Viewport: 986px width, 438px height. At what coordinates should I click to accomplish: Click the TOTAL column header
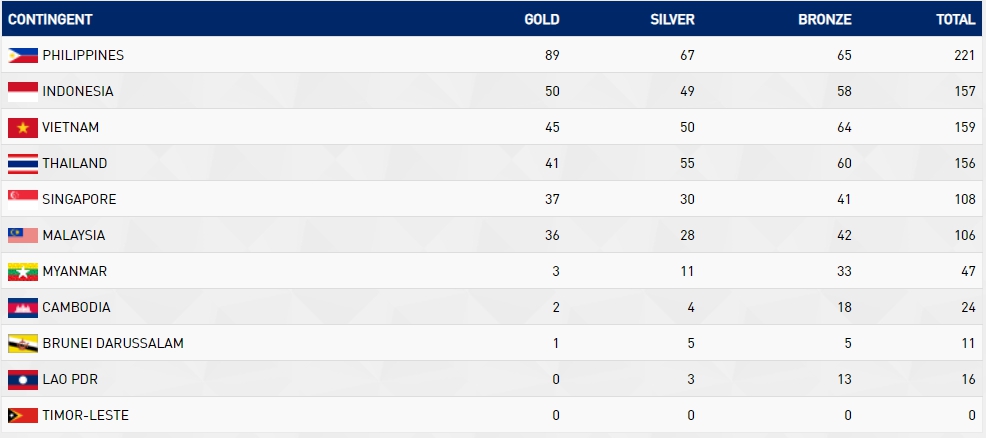pyautogui.click(x=956, y=19)
